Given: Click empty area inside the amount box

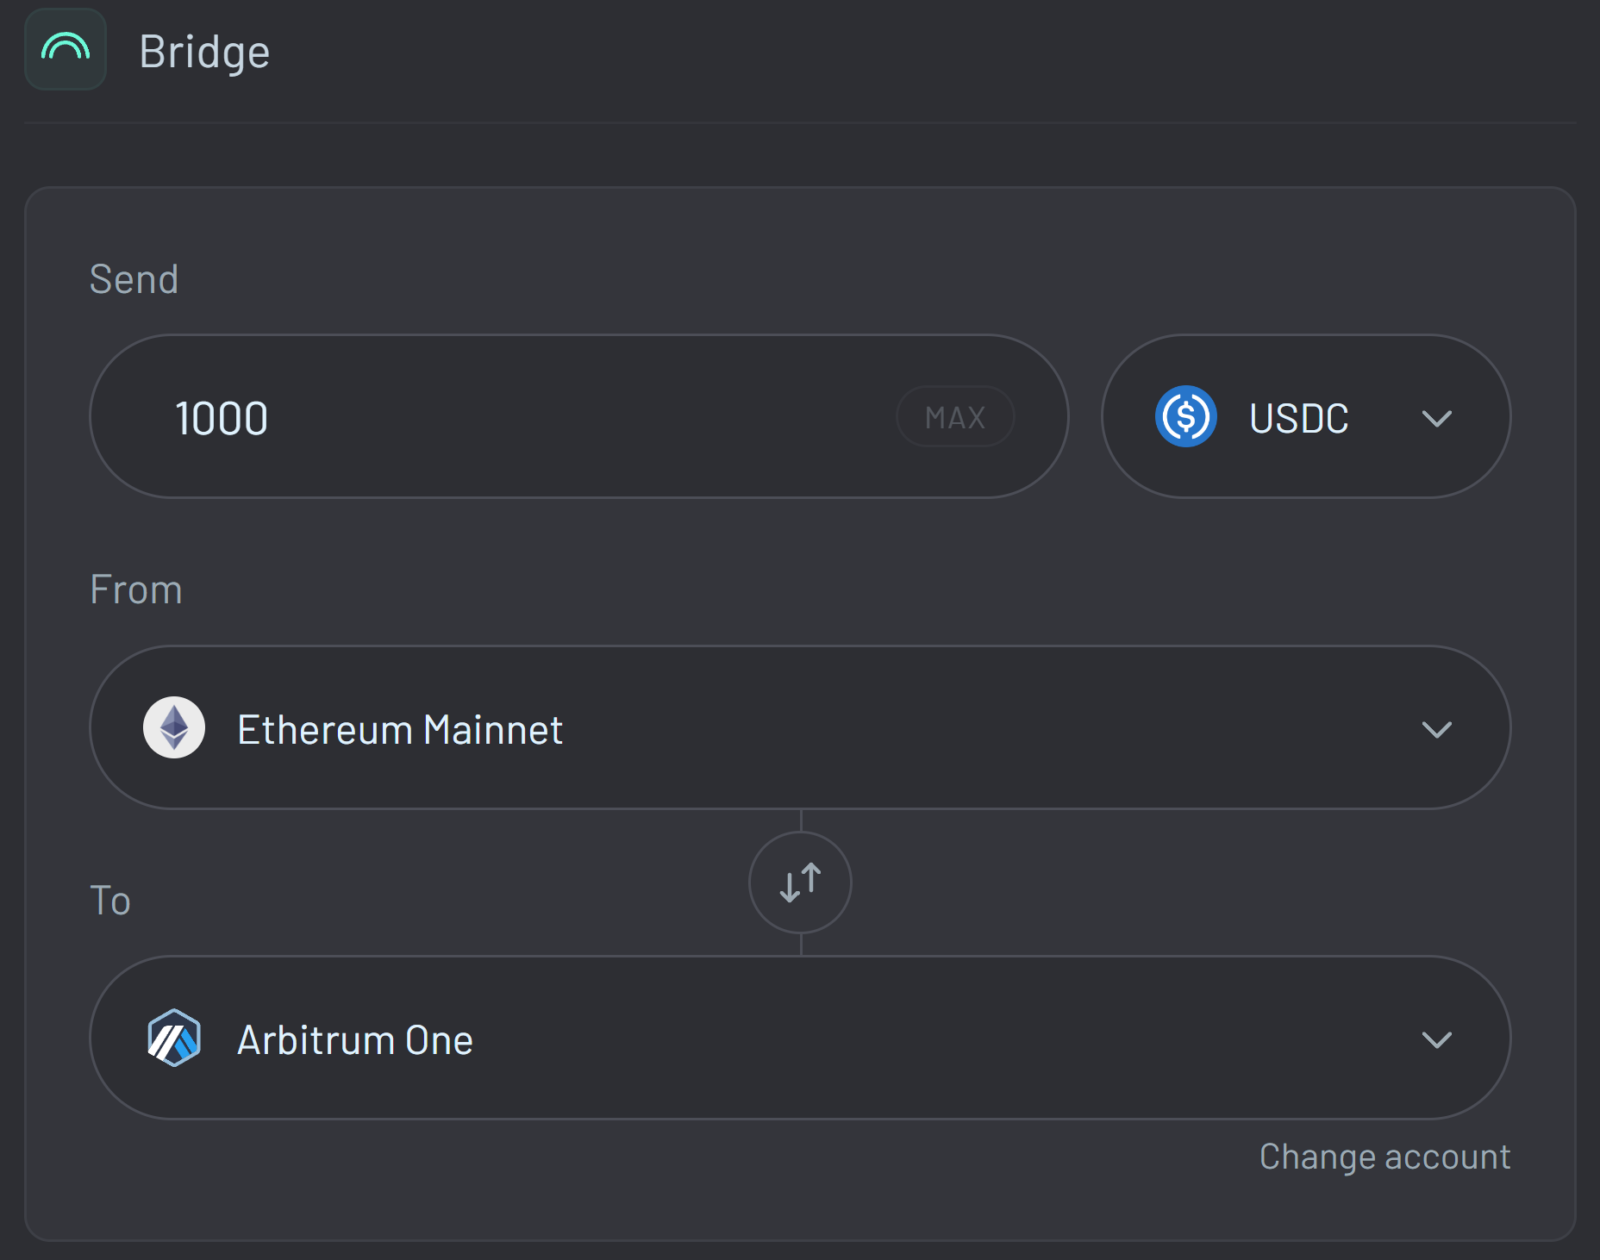Looking at the screenshot, I should pos(580,418).
